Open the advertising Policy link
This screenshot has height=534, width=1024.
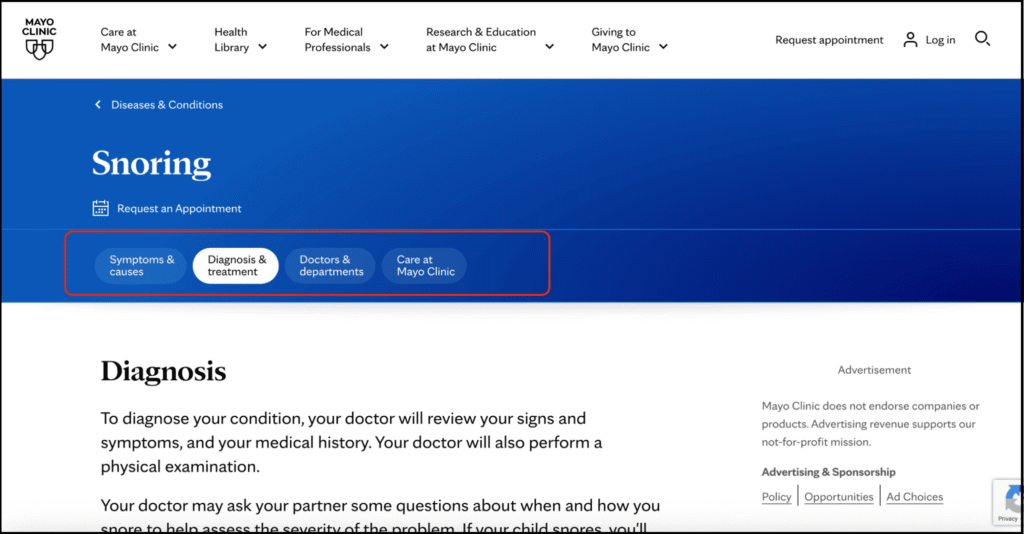(776, 497)
